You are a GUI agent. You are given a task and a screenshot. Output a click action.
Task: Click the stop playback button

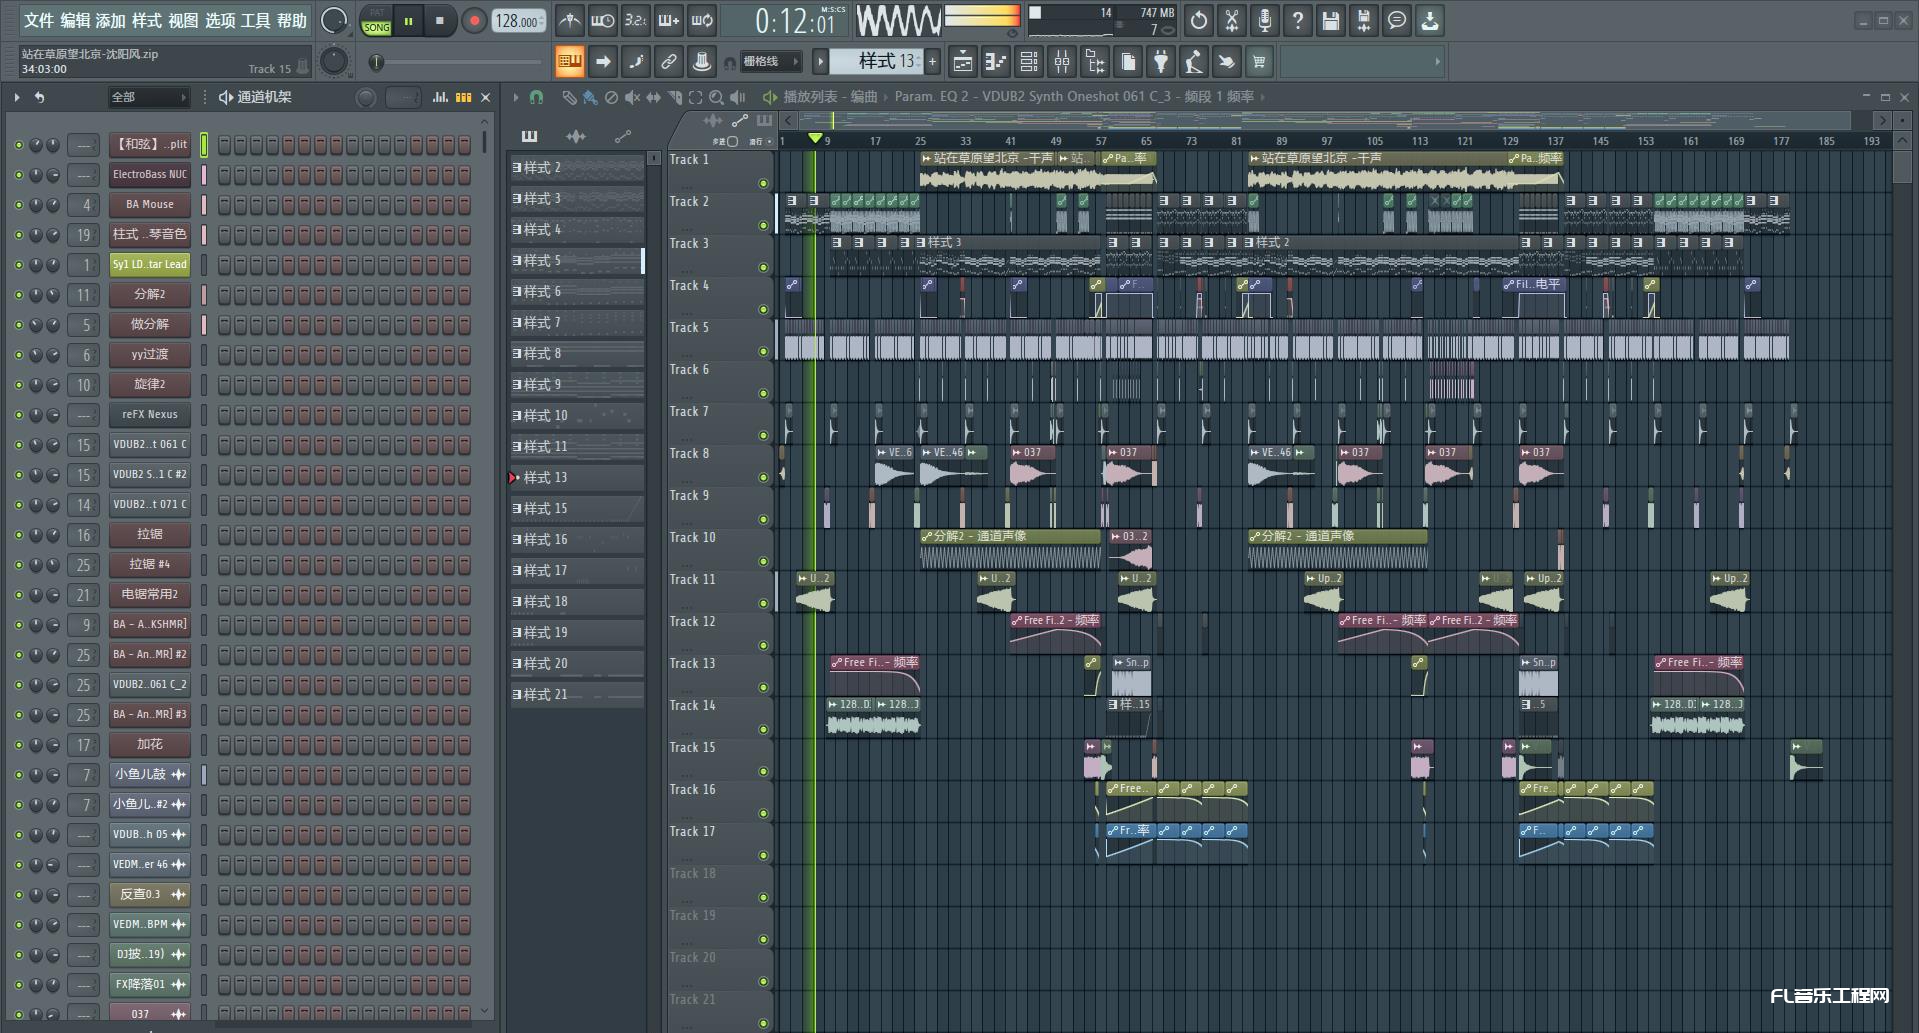click(x=440, y=21)
